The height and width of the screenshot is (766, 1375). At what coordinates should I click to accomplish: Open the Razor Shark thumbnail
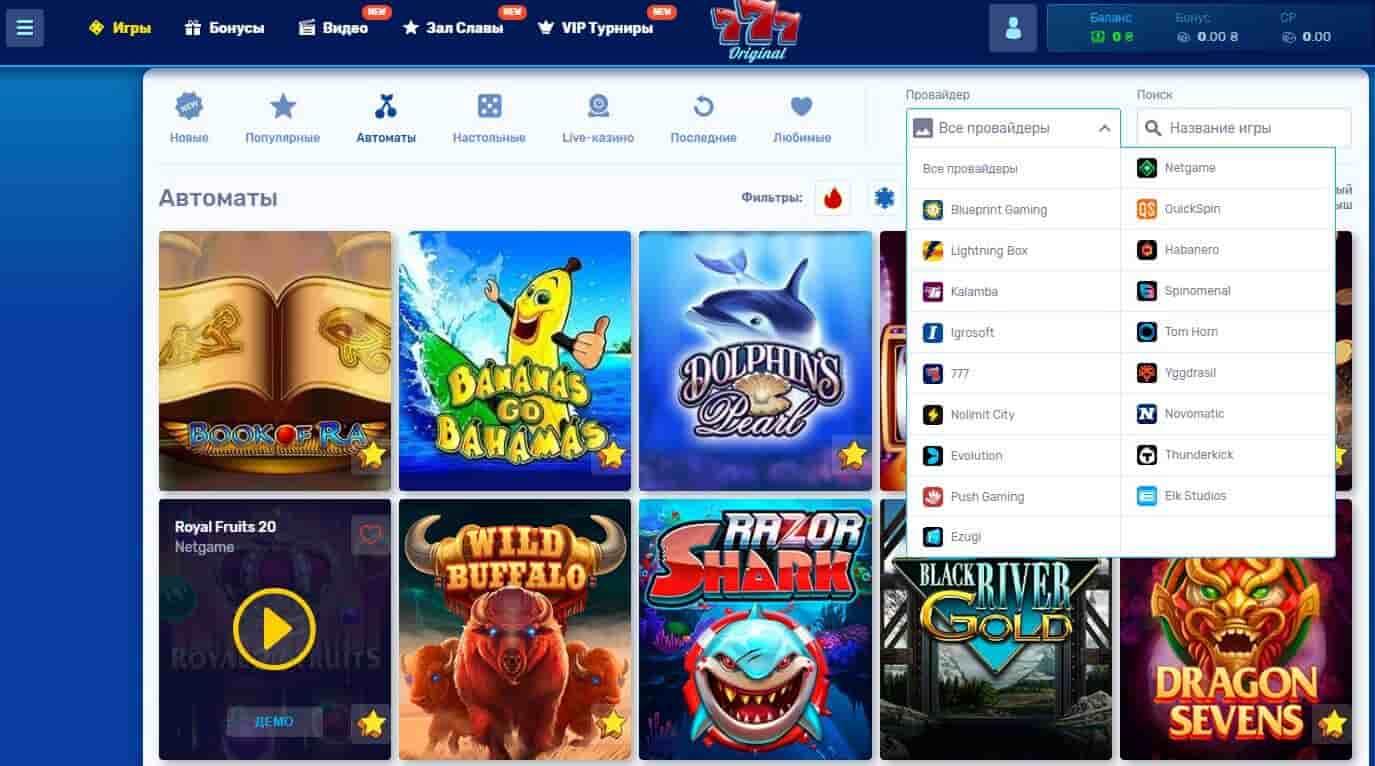tap(755, 630)
